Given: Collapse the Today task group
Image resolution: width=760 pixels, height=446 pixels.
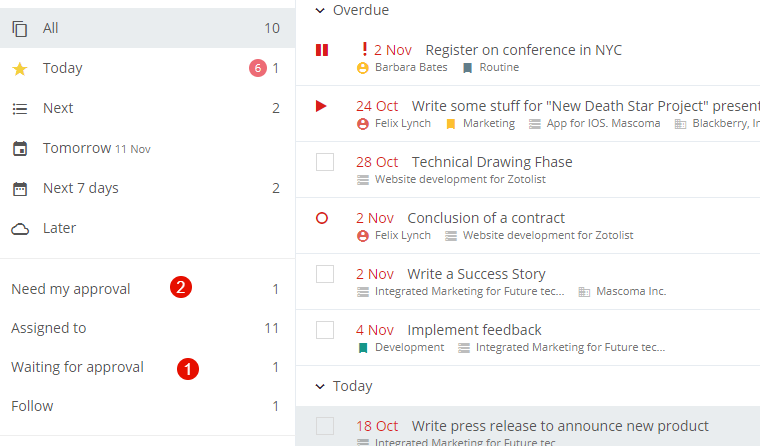Looking at the screenshot, I should [x=320, y=386].
